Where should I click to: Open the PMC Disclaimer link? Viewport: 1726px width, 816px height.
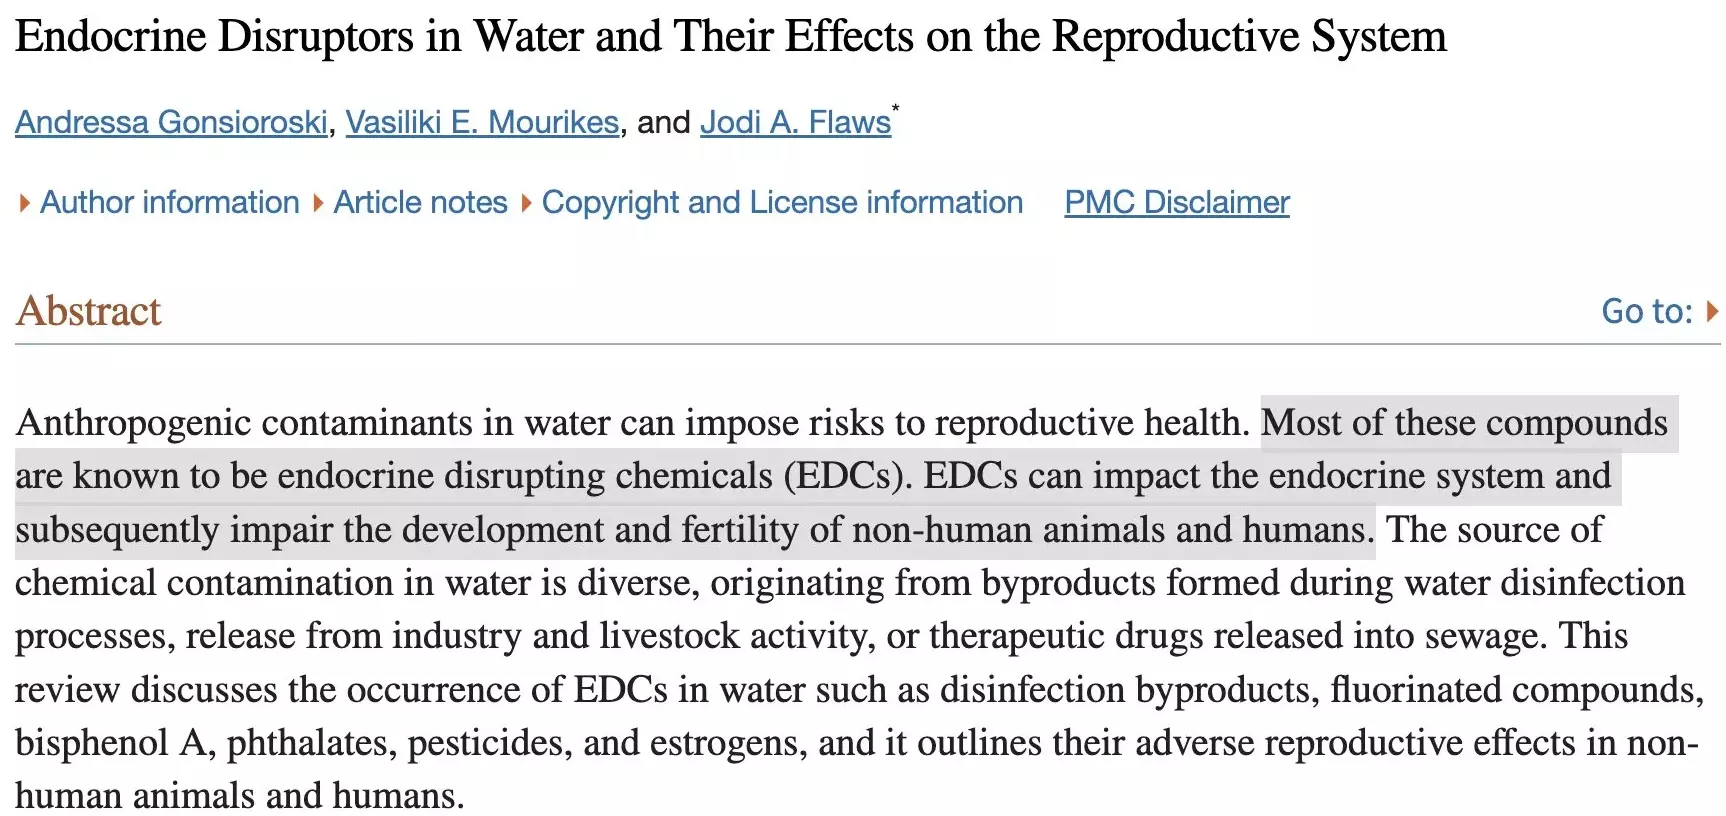pyautogui.click(x=1177, y=202)
